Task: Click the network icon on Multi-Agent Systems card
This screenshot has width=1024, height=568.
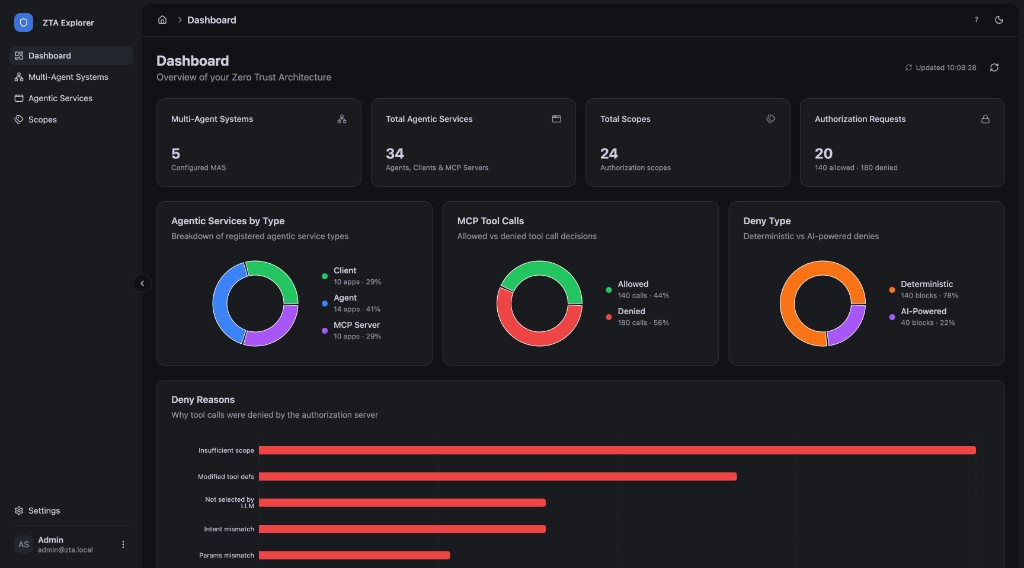Action: 342,119
